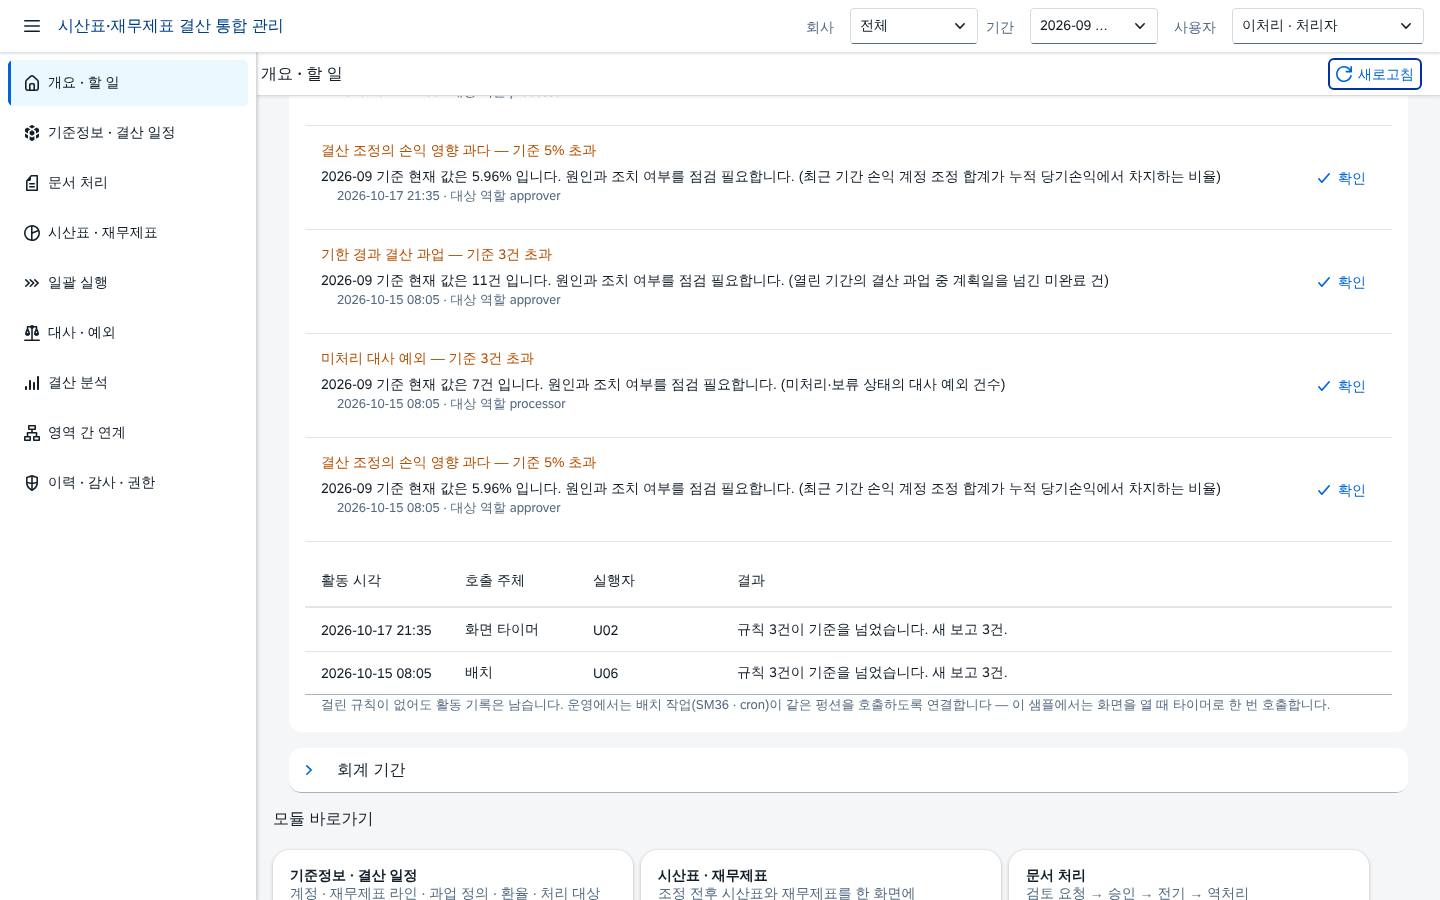1440x900 pixels.
Task: Click the 기준정보 · 결산 일정 sidebar icon
Action: click(x=32, y=133)
